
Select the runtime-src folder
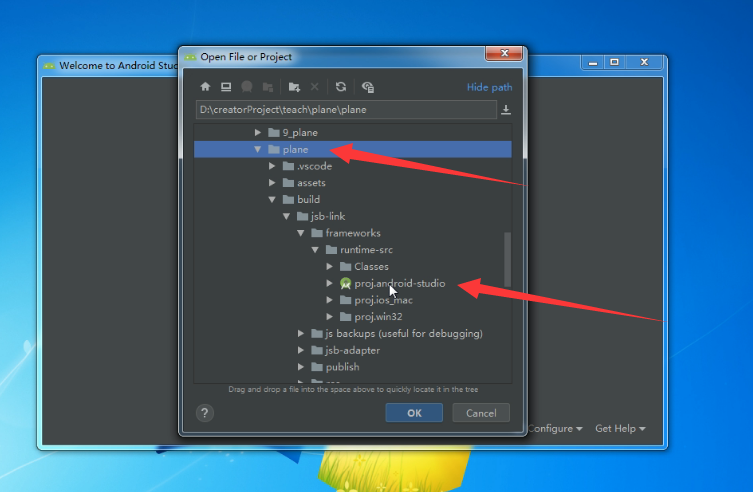click(366, 250)
